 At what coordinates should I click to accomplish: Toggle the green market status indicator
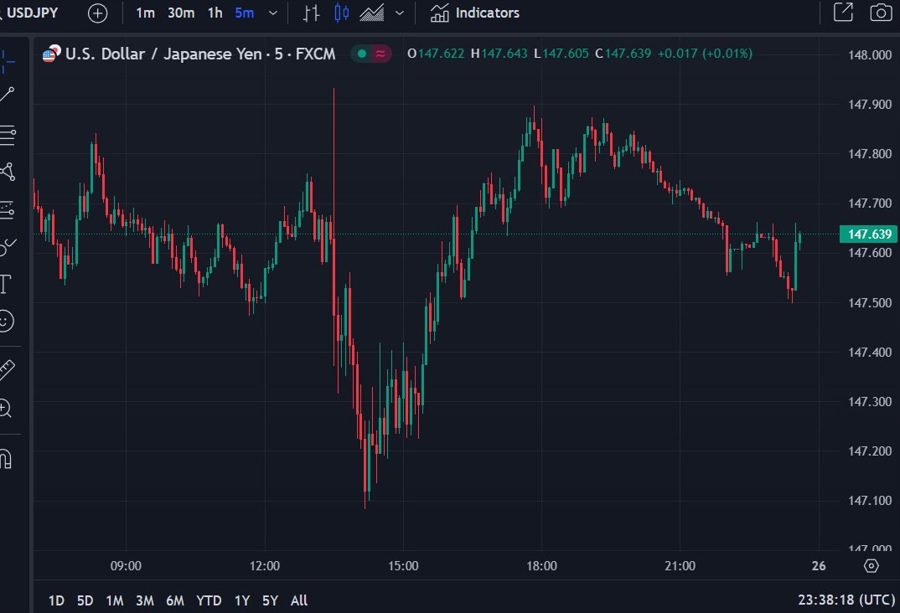coord(362,54)
